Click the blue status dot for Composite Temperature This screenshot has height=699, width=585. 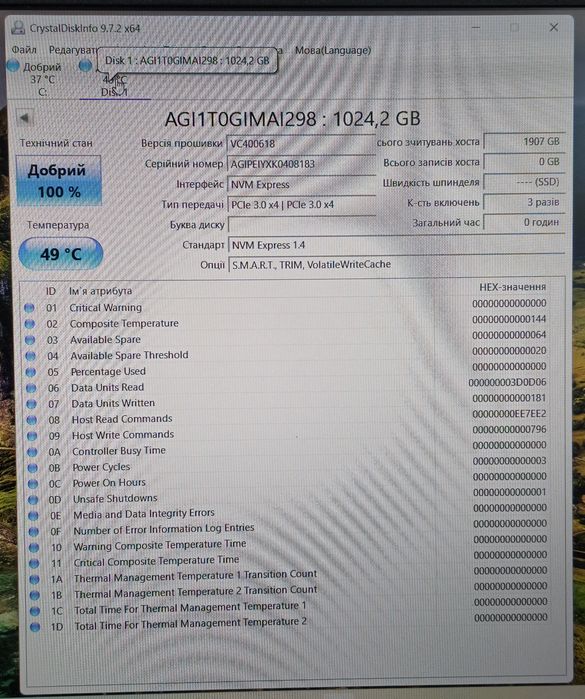click(x=30, y=324)
